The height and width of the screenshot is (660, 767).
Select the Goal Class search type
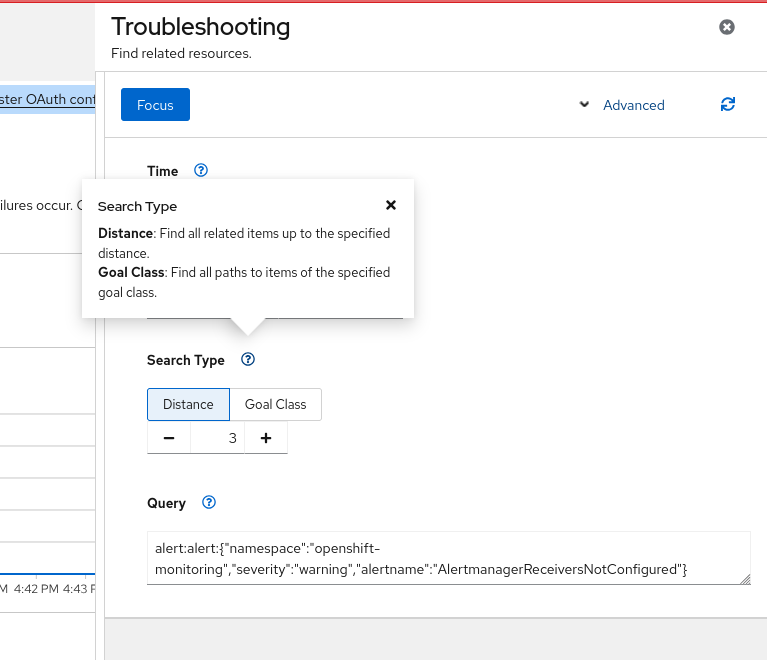(x=275, y=405)
